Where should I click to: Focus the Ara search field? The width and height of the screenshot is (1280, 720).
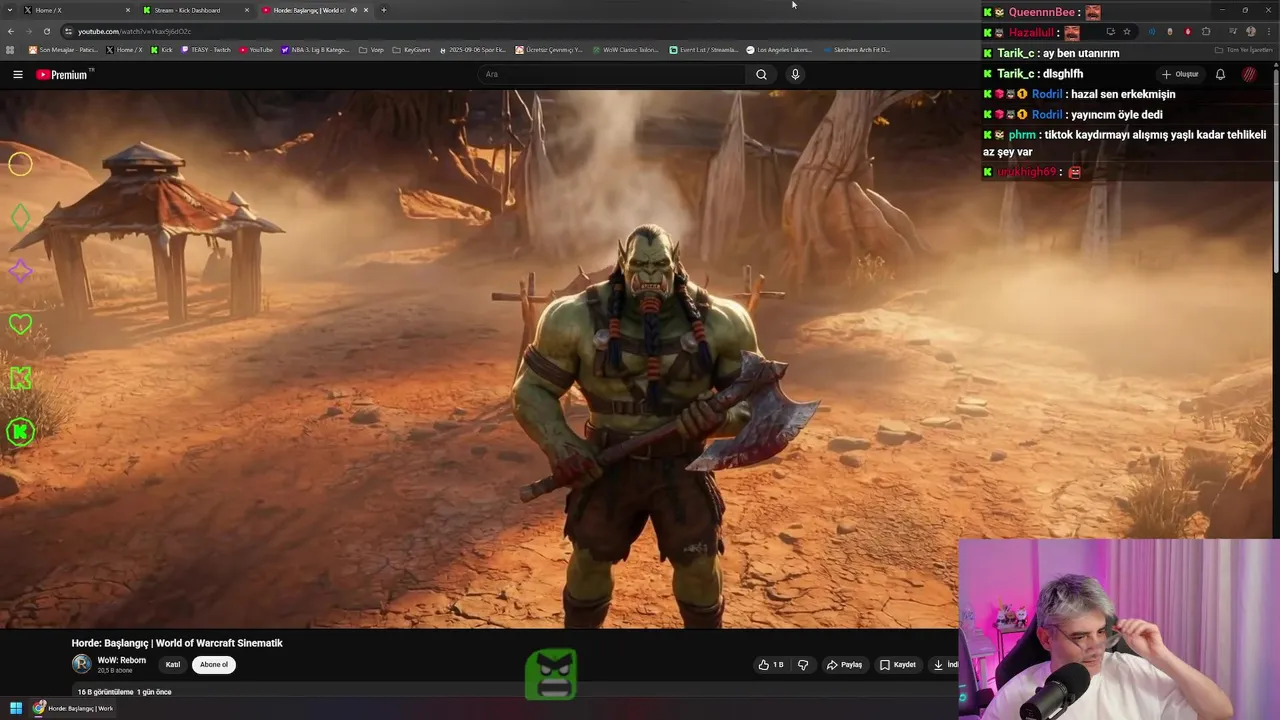coord(612,74)
